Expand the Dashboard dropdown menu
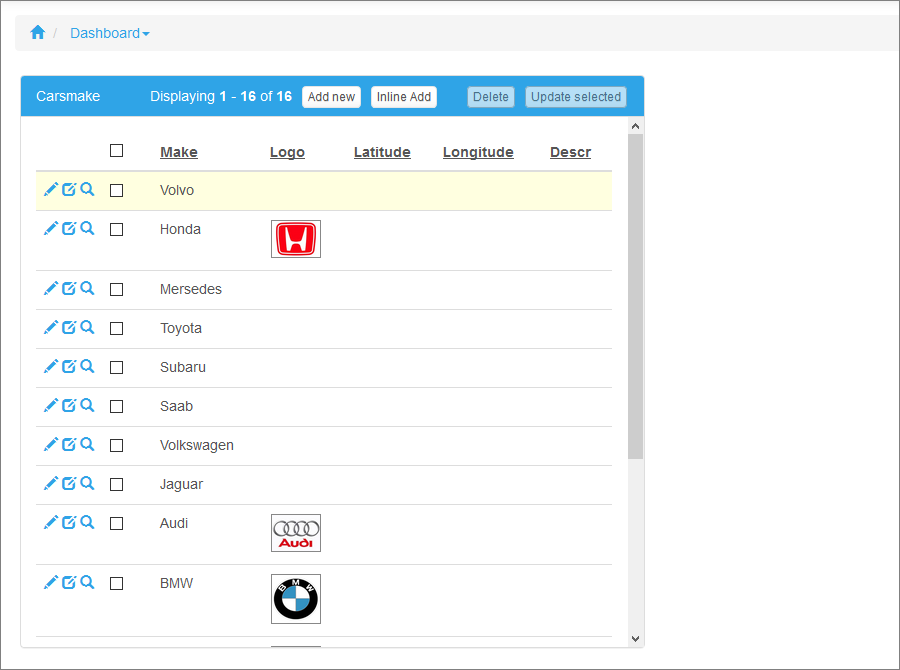Screen dimensions: 900x670 pos(110,32)
